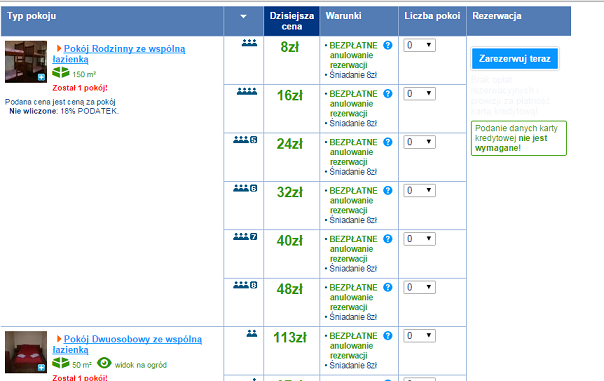Click the Podanie danych karty kredytowej notice

point(518,138)
